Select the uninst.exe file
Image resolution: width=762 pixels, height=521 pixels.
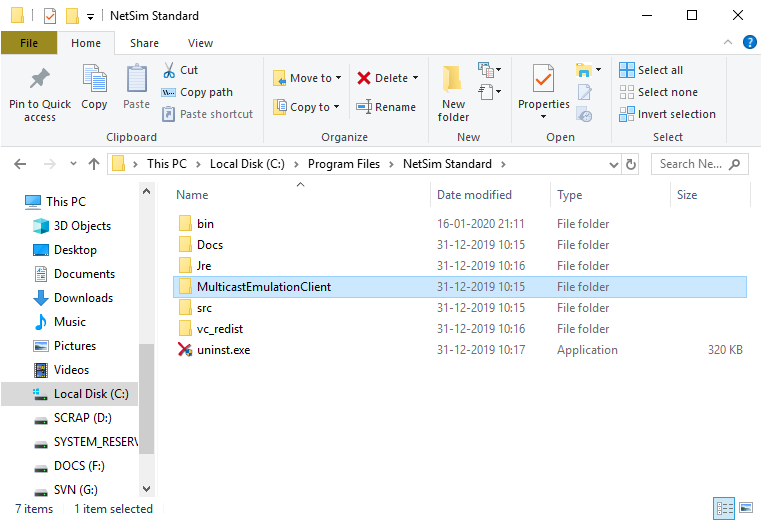(x=460, y=350)
